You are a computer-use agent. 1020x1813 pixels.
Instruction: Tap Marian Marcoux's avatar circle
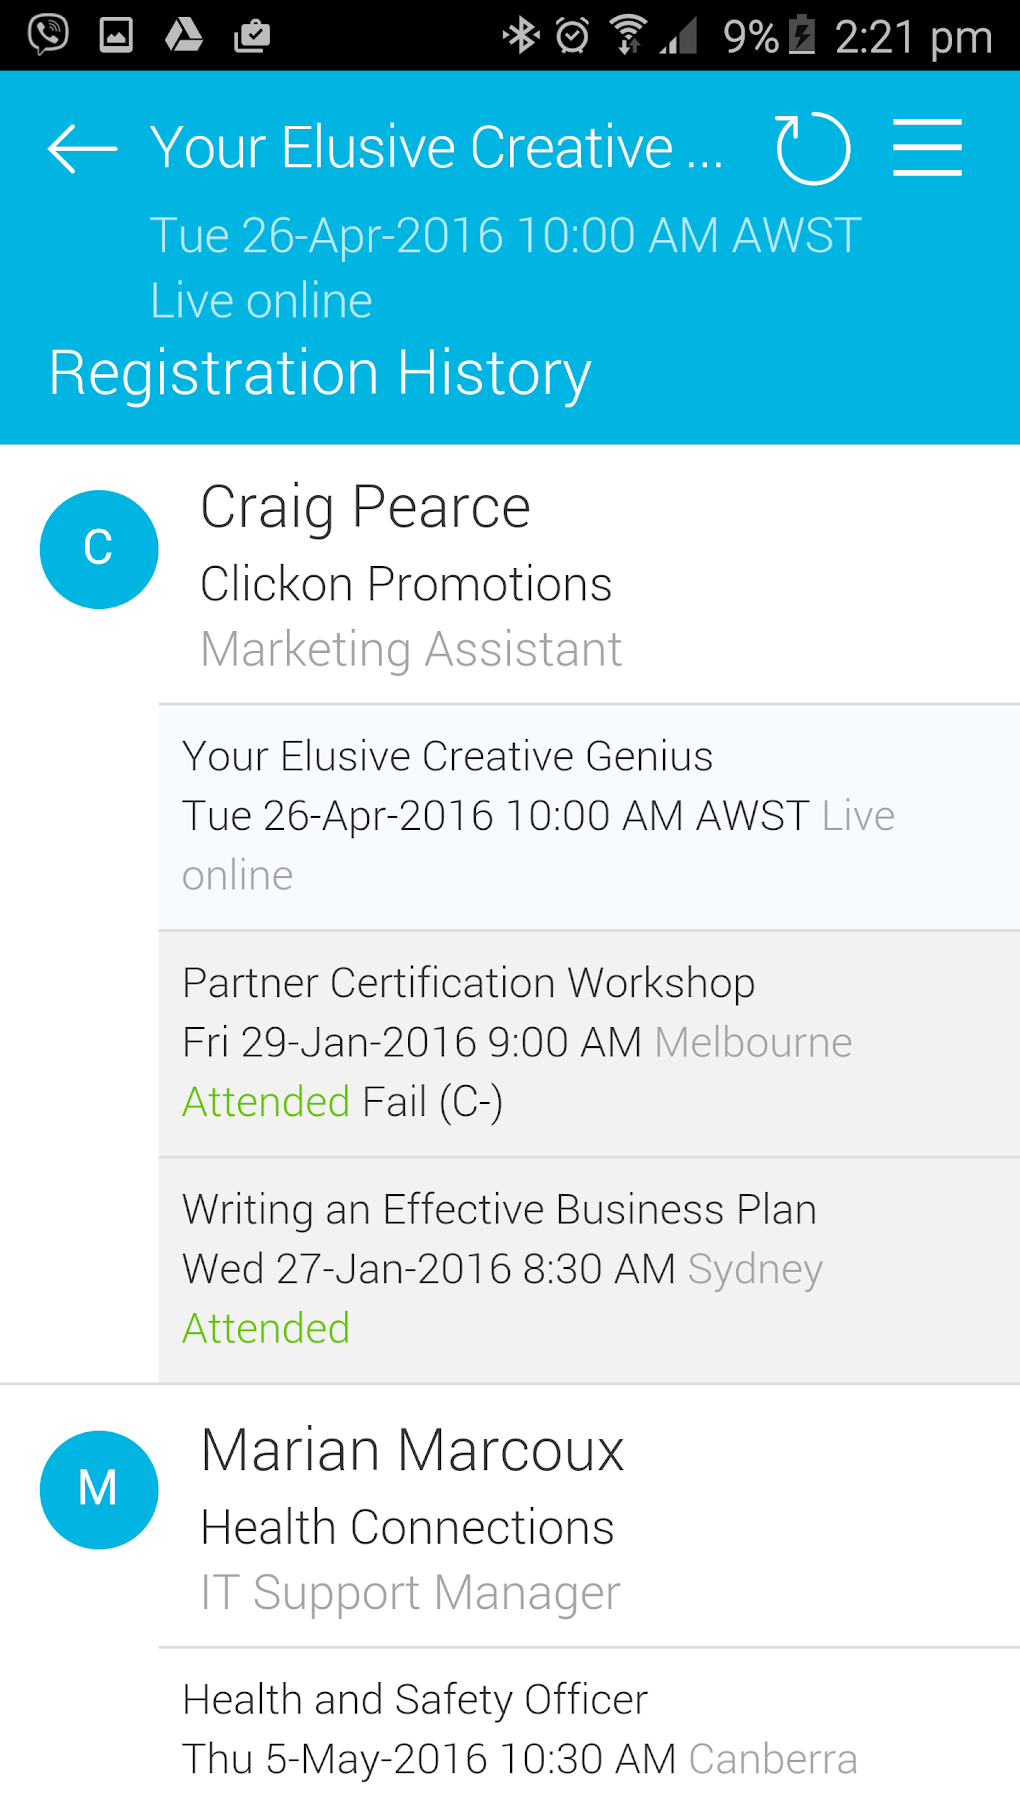(x=99, y=1489)
